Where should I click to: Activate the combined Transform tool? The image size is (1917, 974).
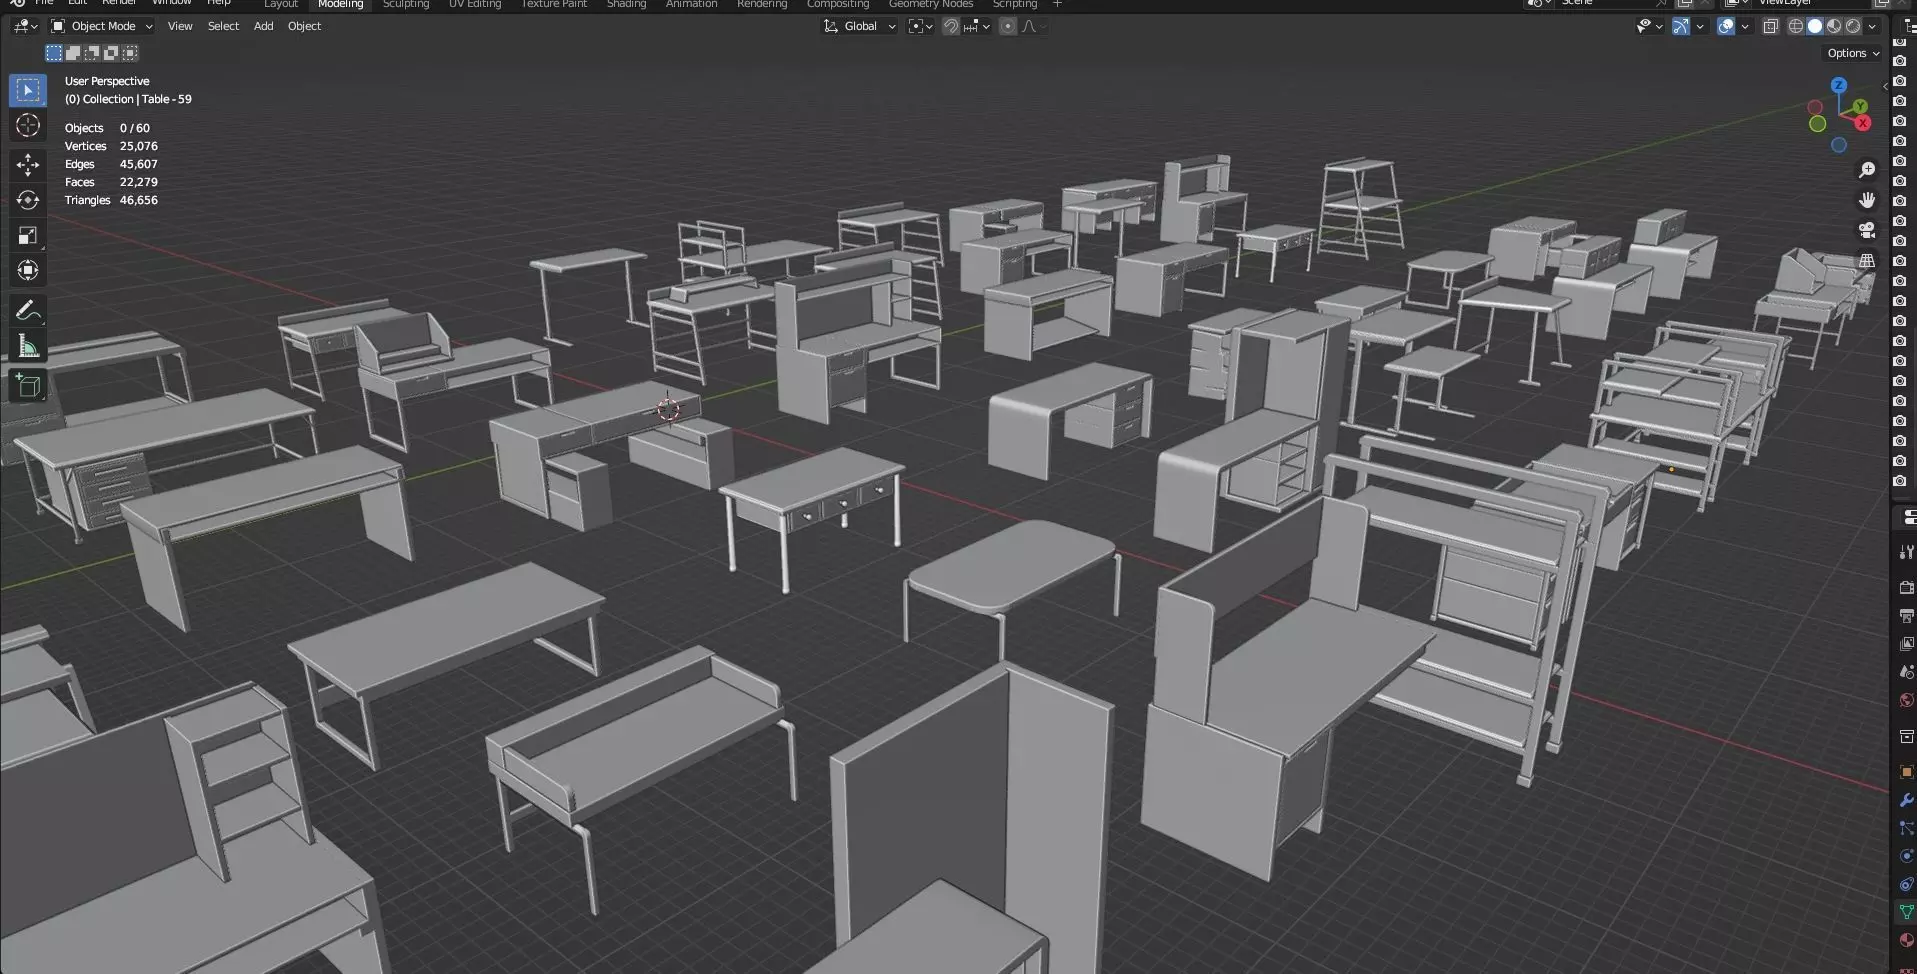[28, 271]
